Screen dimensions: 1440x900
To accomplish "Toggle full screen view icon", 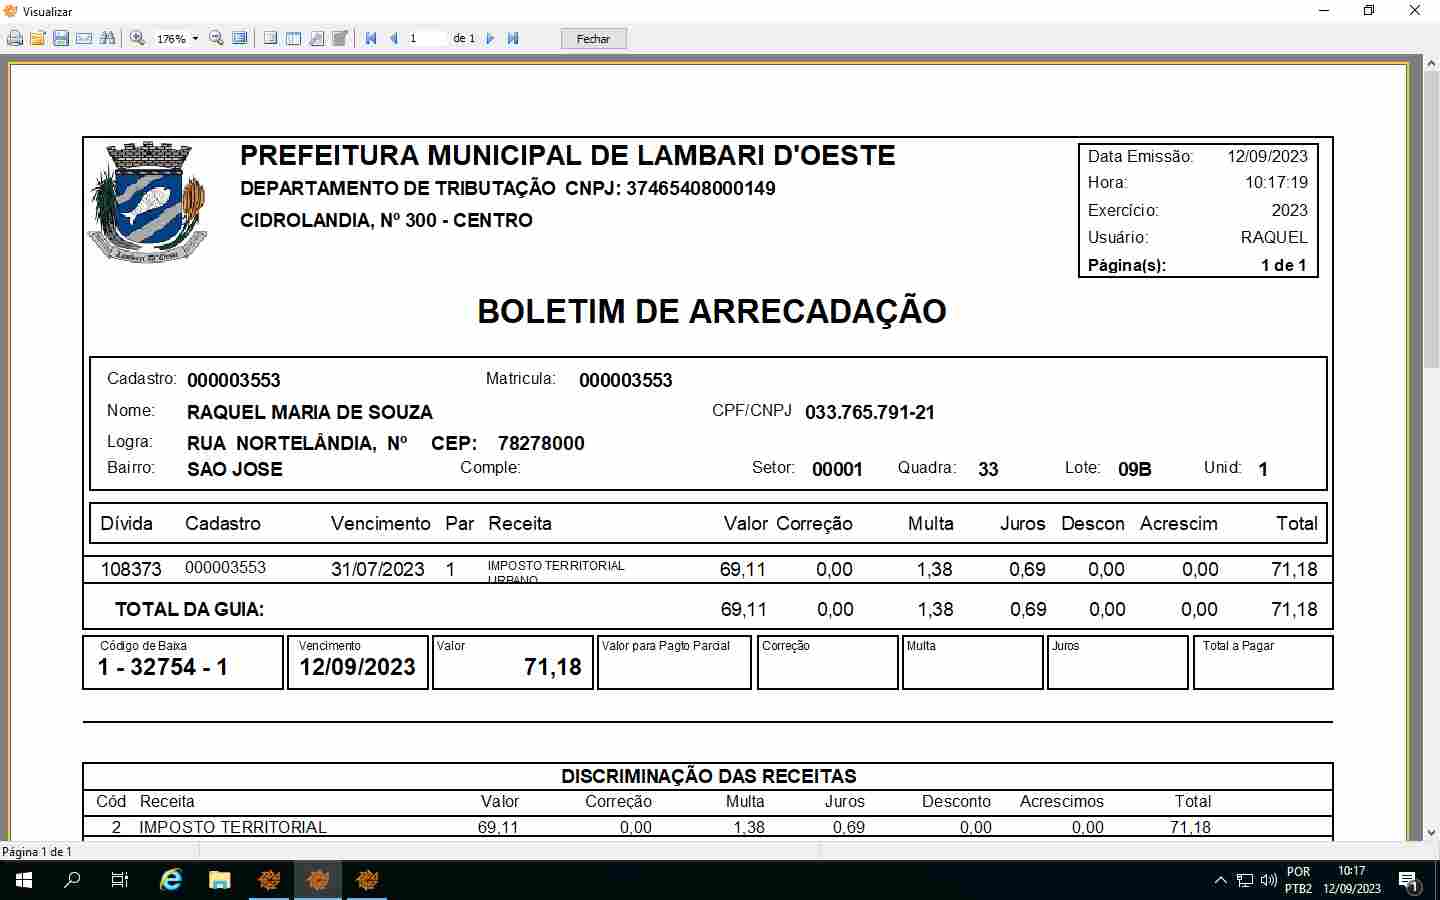I will coord(240,39).
